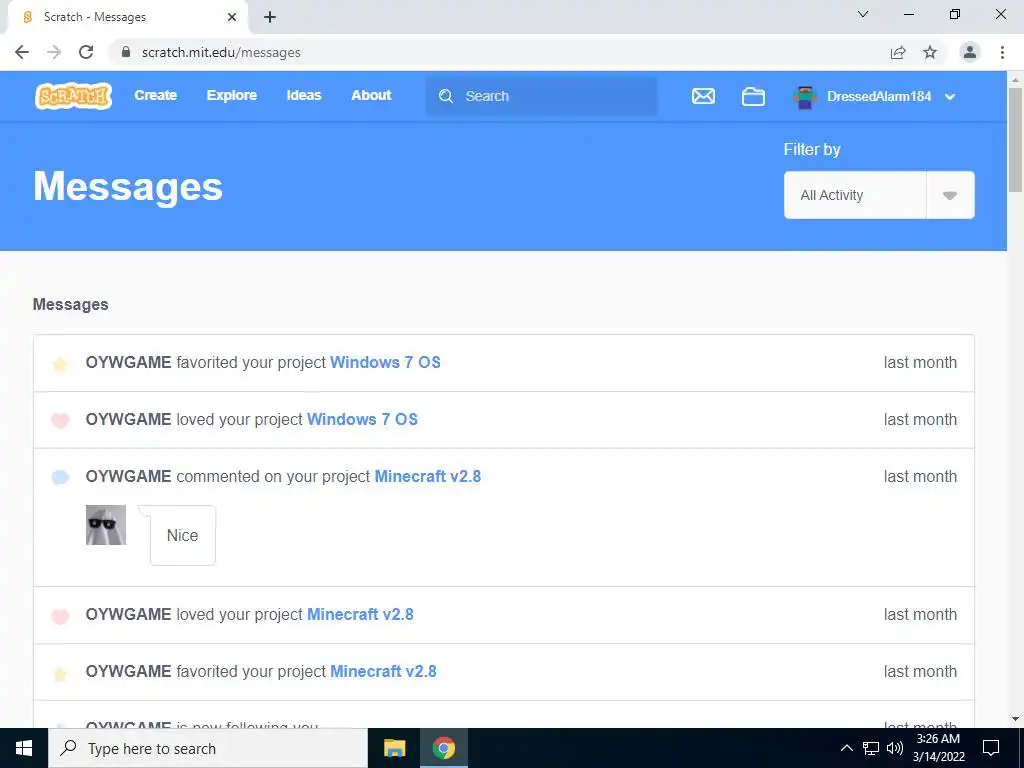Screen dimensions: 1024x768
Task: Open the tab search chevron
Action: click(x=863, y=14)
